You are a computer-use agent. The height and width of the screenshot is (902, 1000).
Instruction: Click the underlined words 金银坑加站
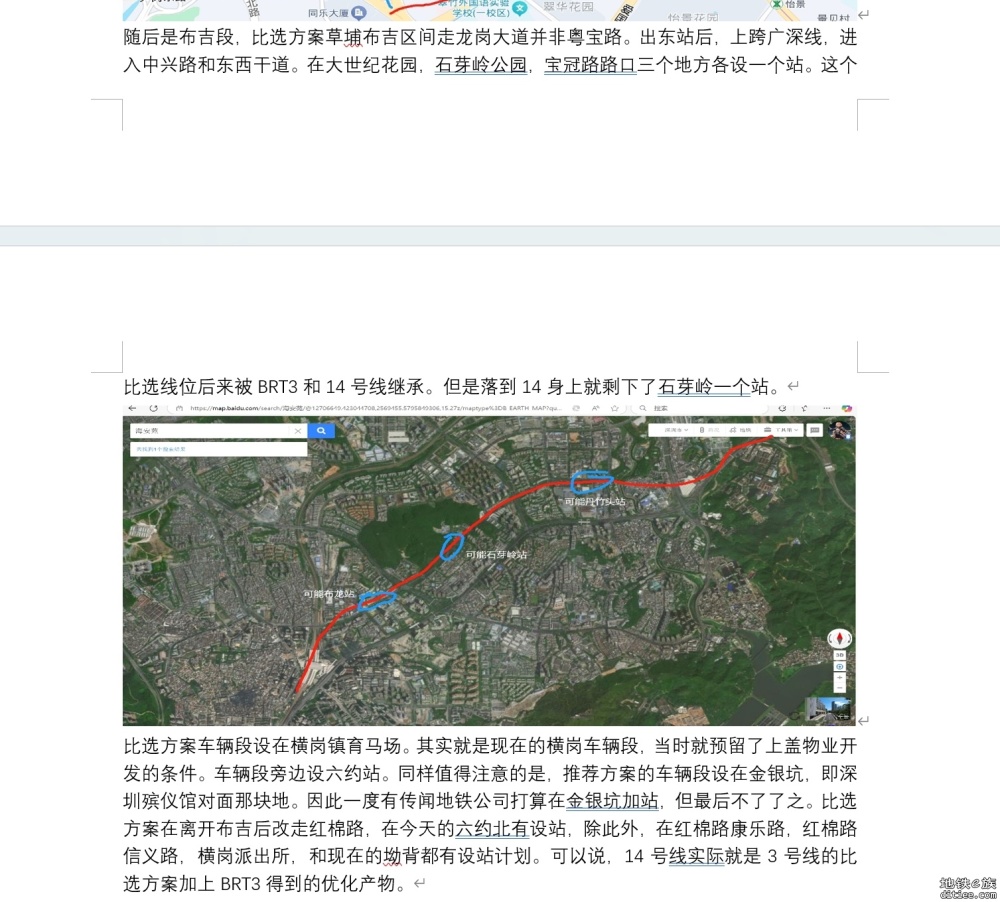pyautogui.click(x=612, y=801)
